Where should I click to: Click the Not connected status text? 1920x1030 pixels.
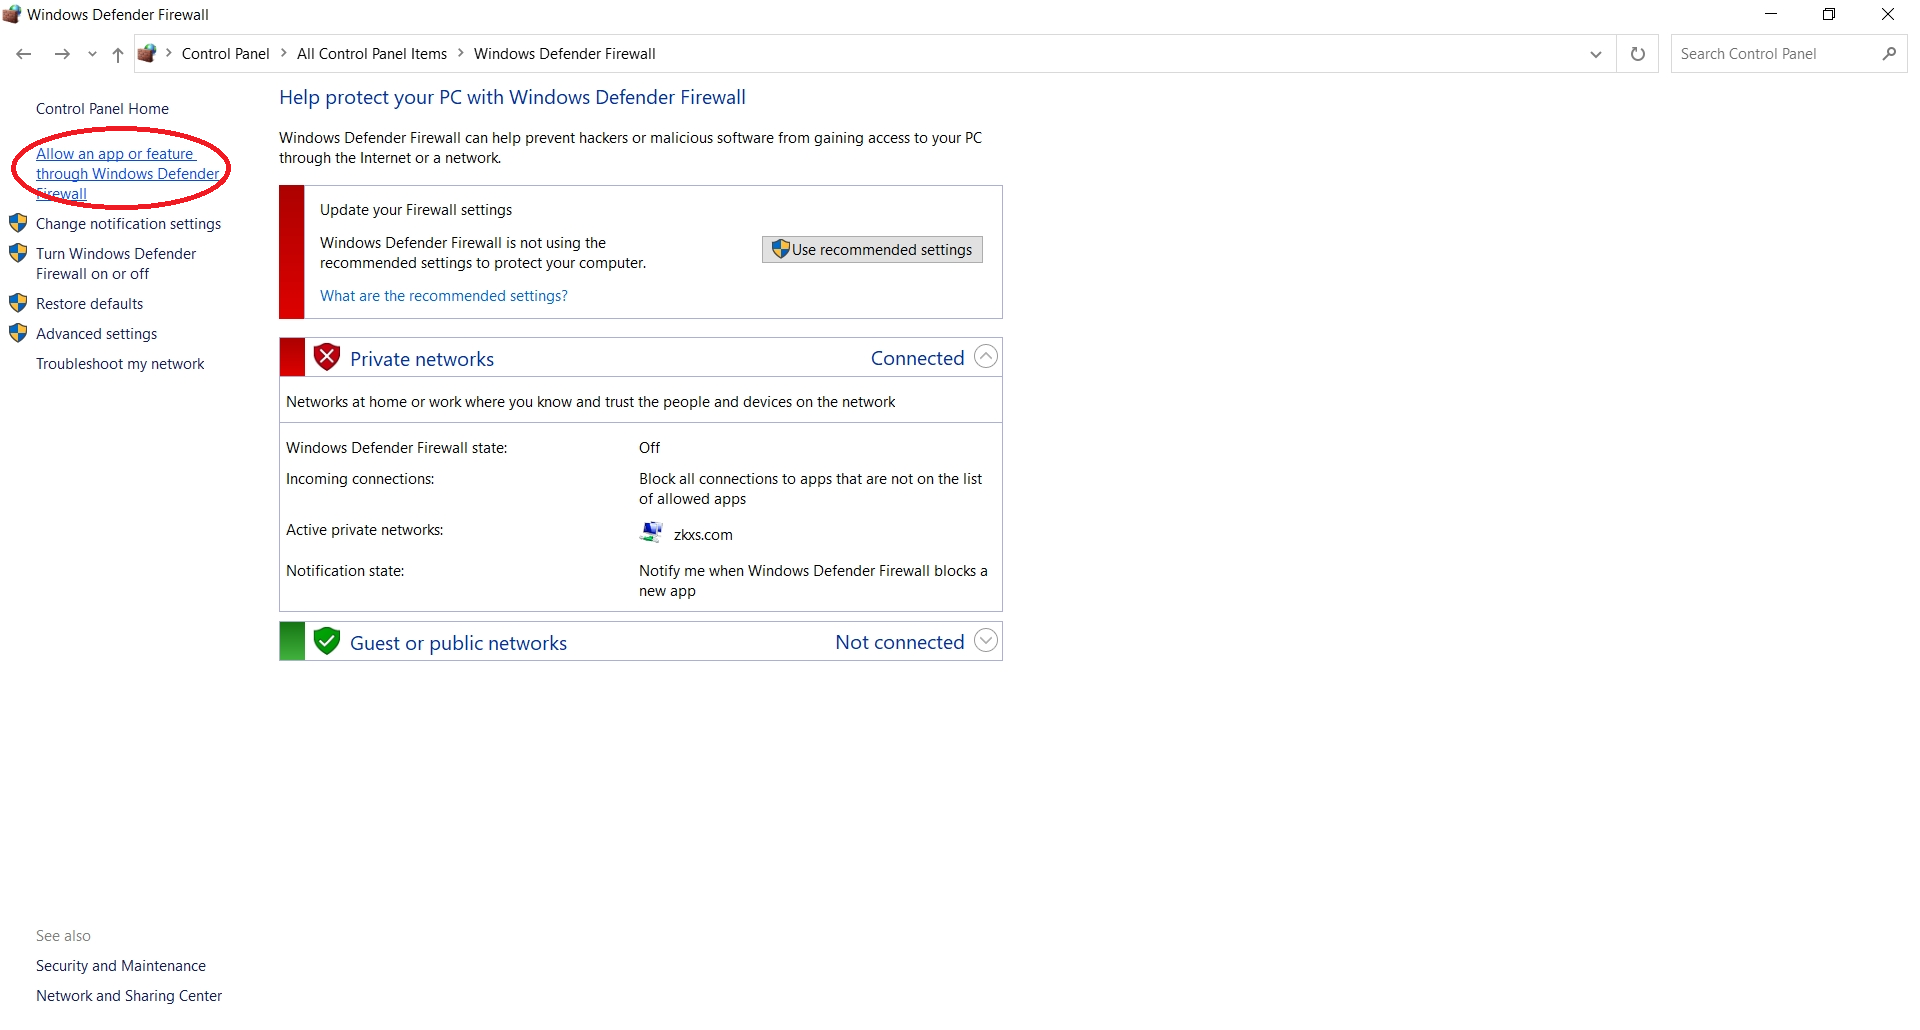point(900,642)
